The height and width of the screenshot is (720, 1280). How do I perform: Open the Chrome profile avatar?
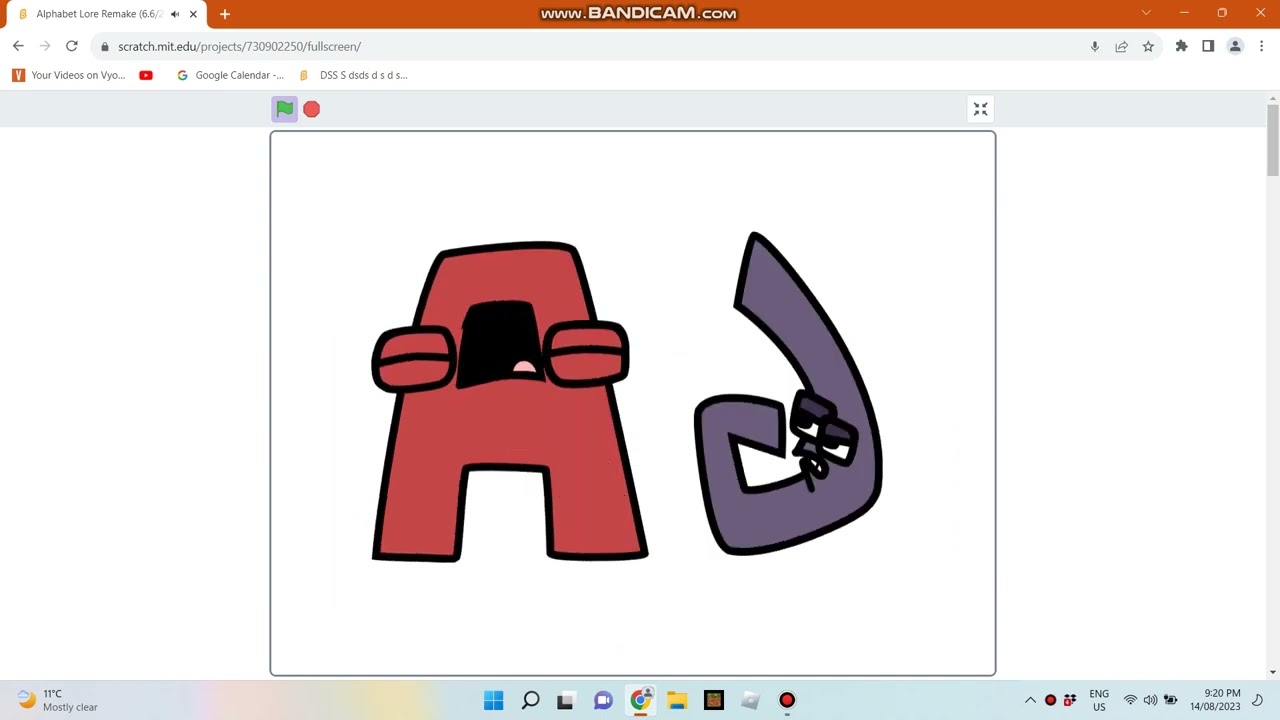(x=1235, y=46)
